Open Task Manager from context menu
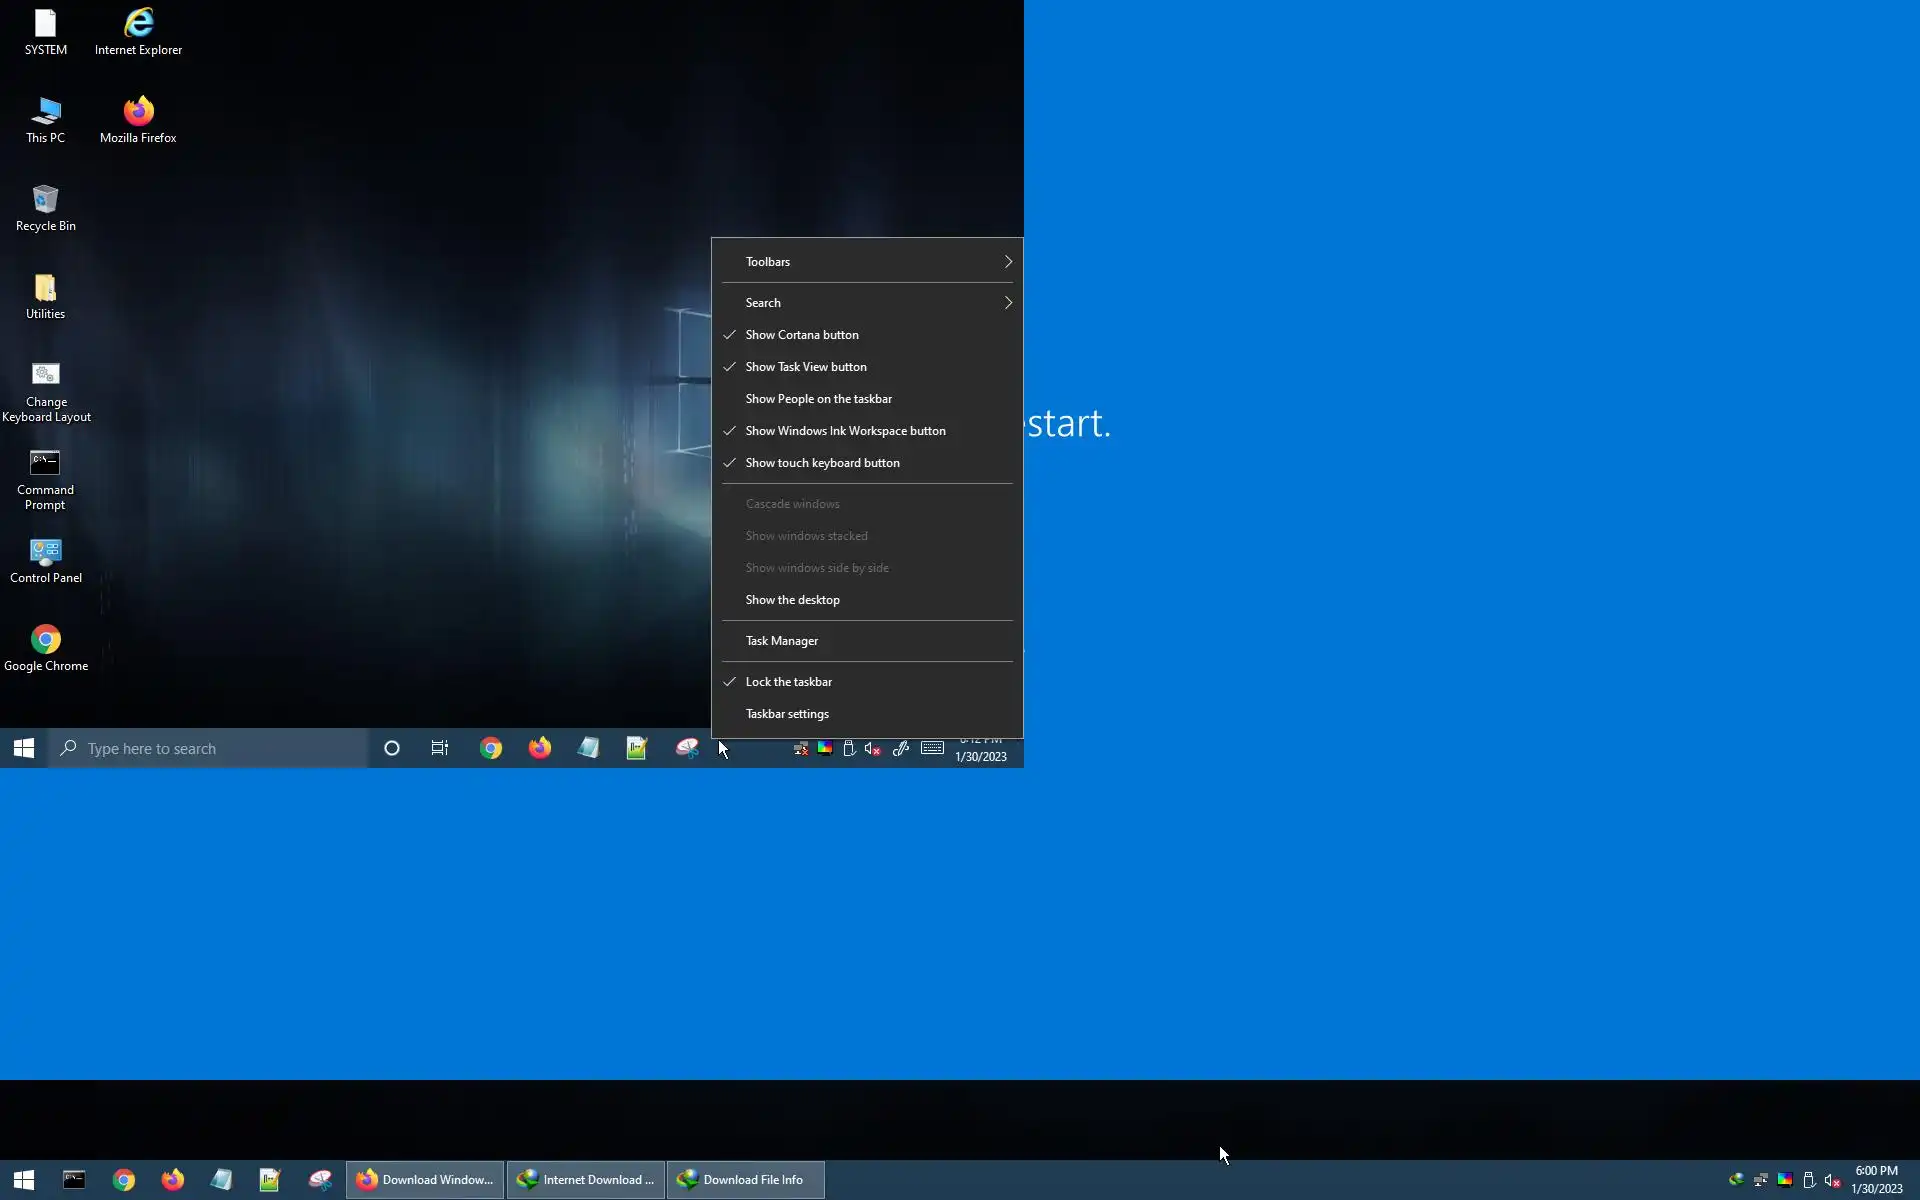Viewport: 1920px width, 1200px height. coord(781,641)
